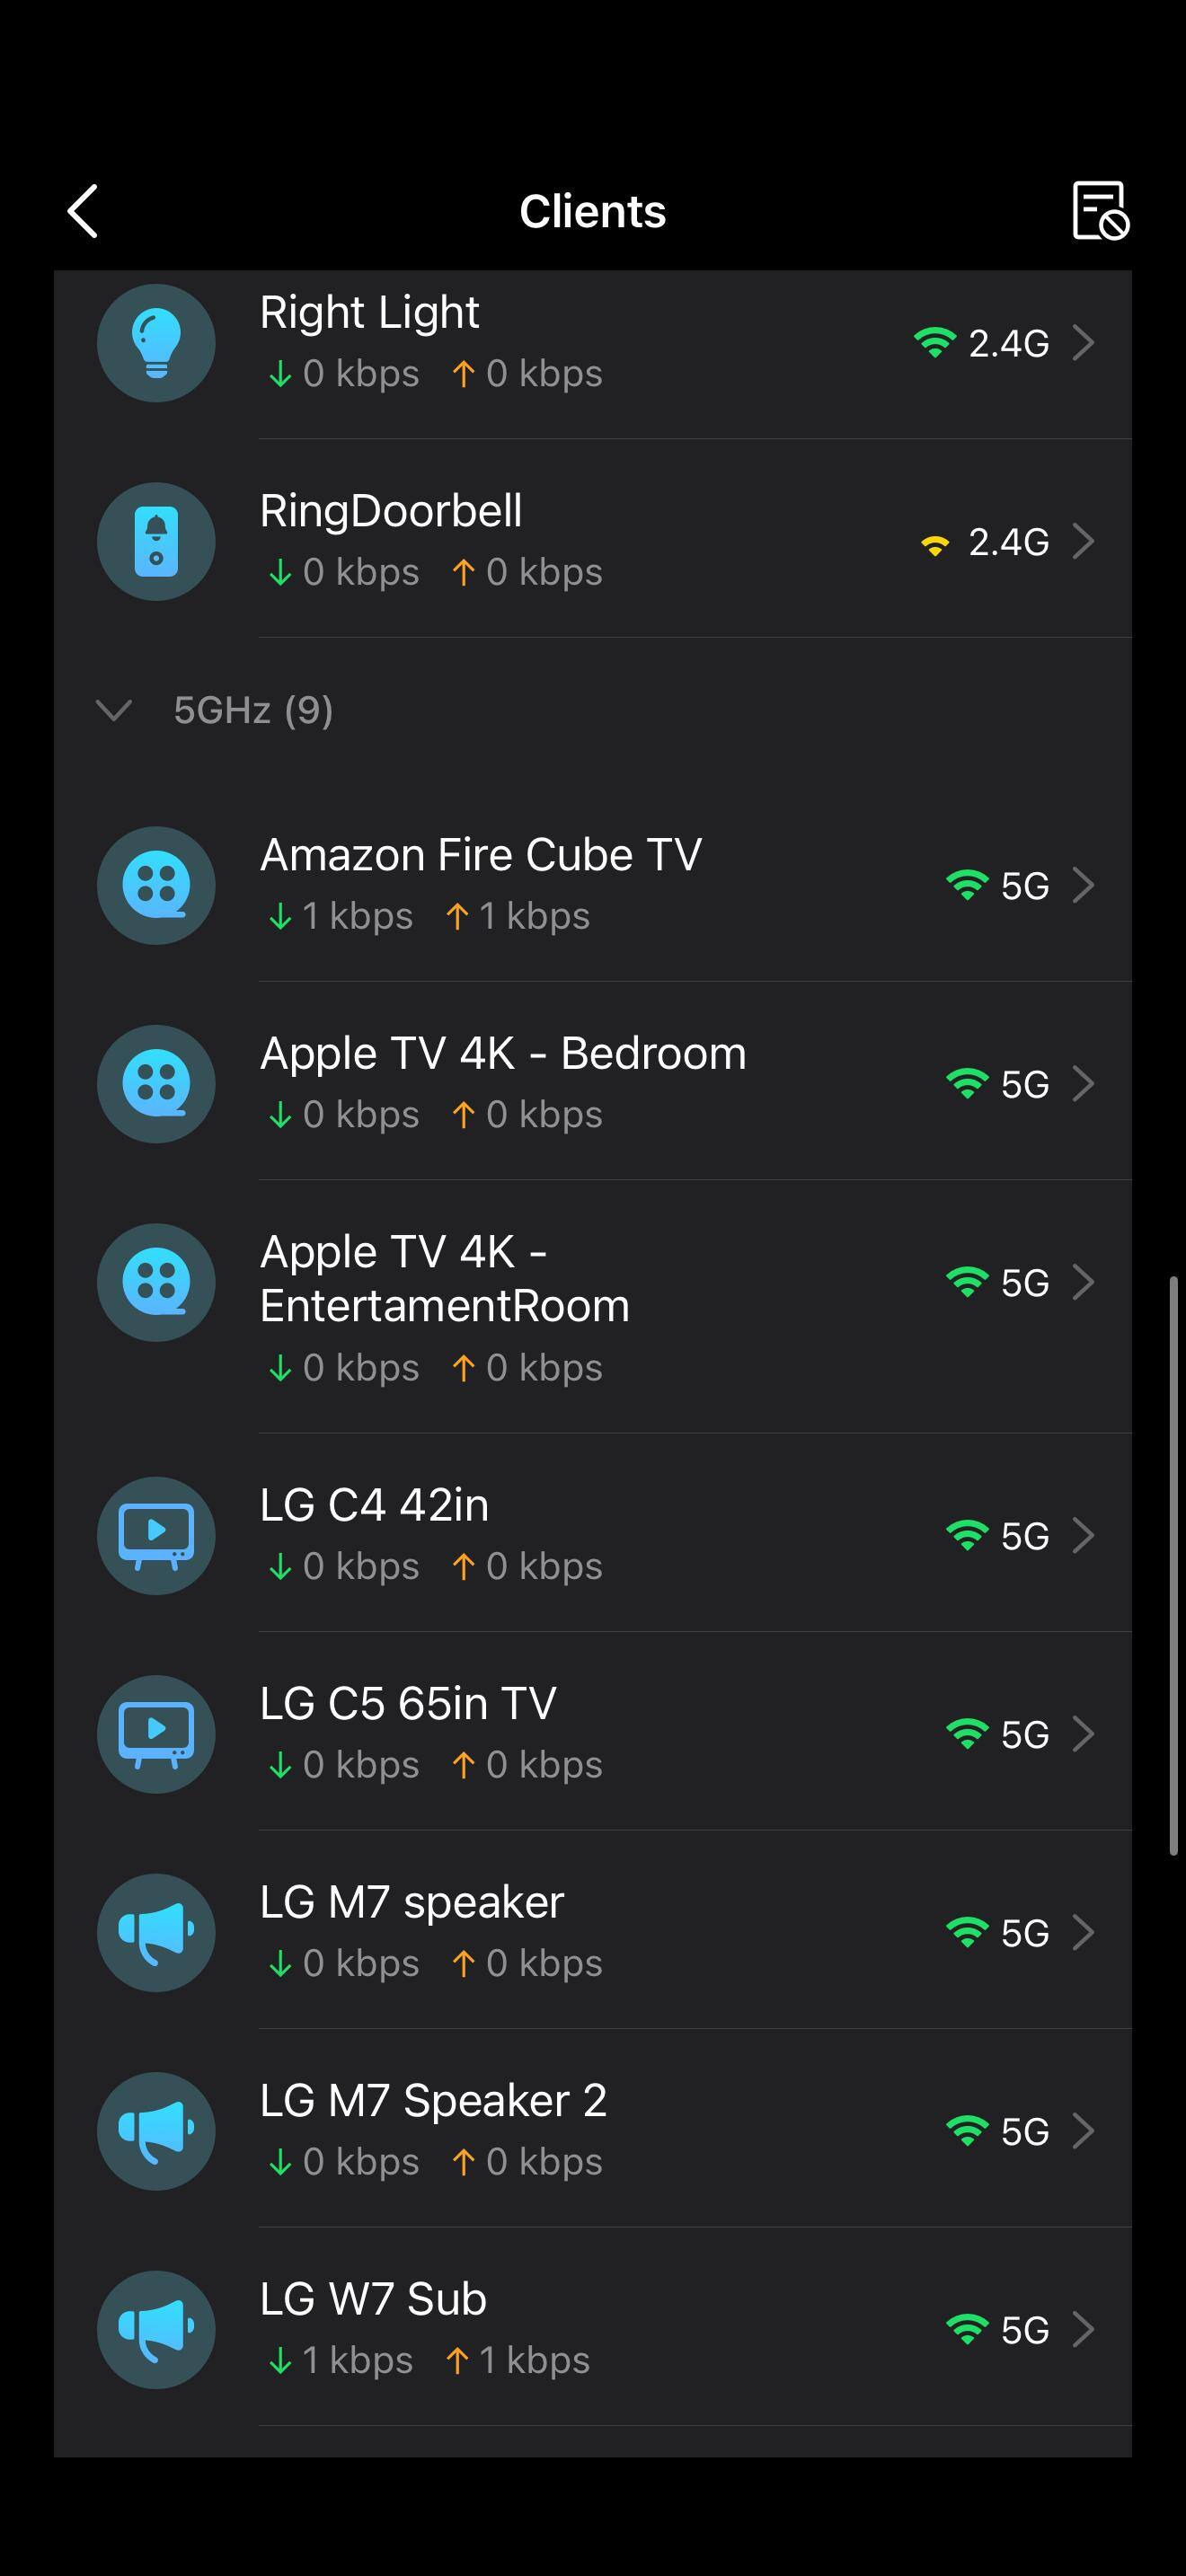Tap the 5G signal indicator for LG W7 Sub
1186x2576 pixels.
[997, 2330]
